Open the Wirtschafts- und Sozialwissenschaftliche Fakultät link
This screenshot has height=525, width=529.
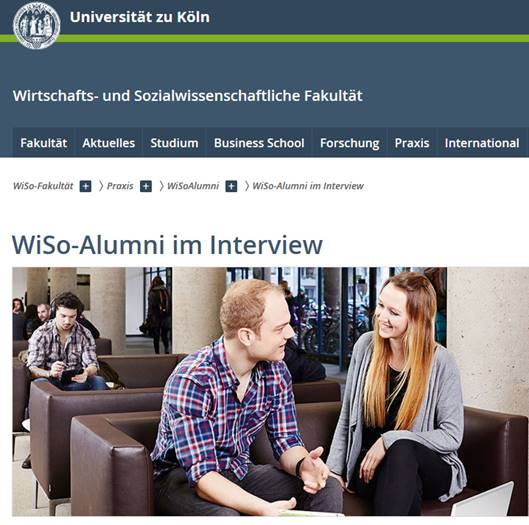(x=188, y=96)
